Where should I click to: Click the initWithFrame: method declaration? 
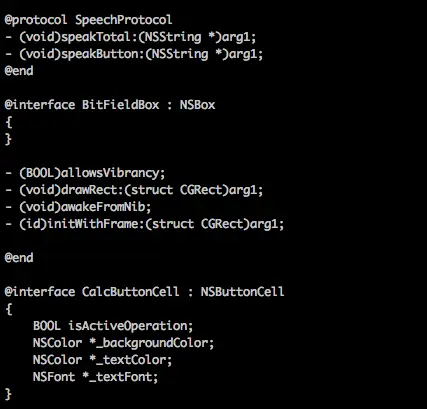tap(144, 224)
